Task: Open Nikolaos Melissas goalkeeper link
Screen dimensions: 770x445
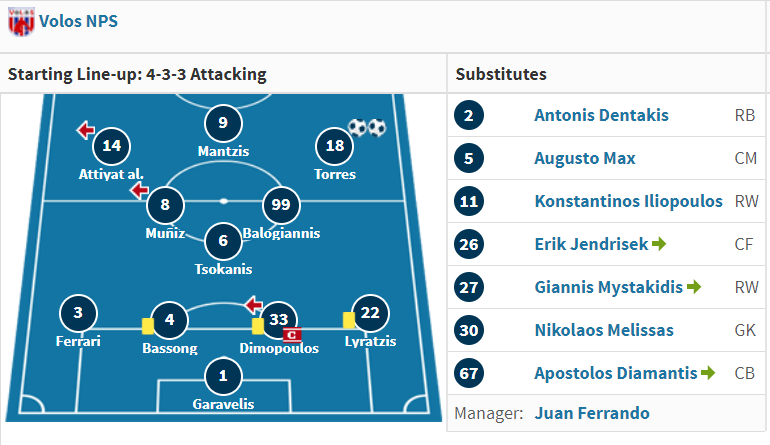Action: 604,330
